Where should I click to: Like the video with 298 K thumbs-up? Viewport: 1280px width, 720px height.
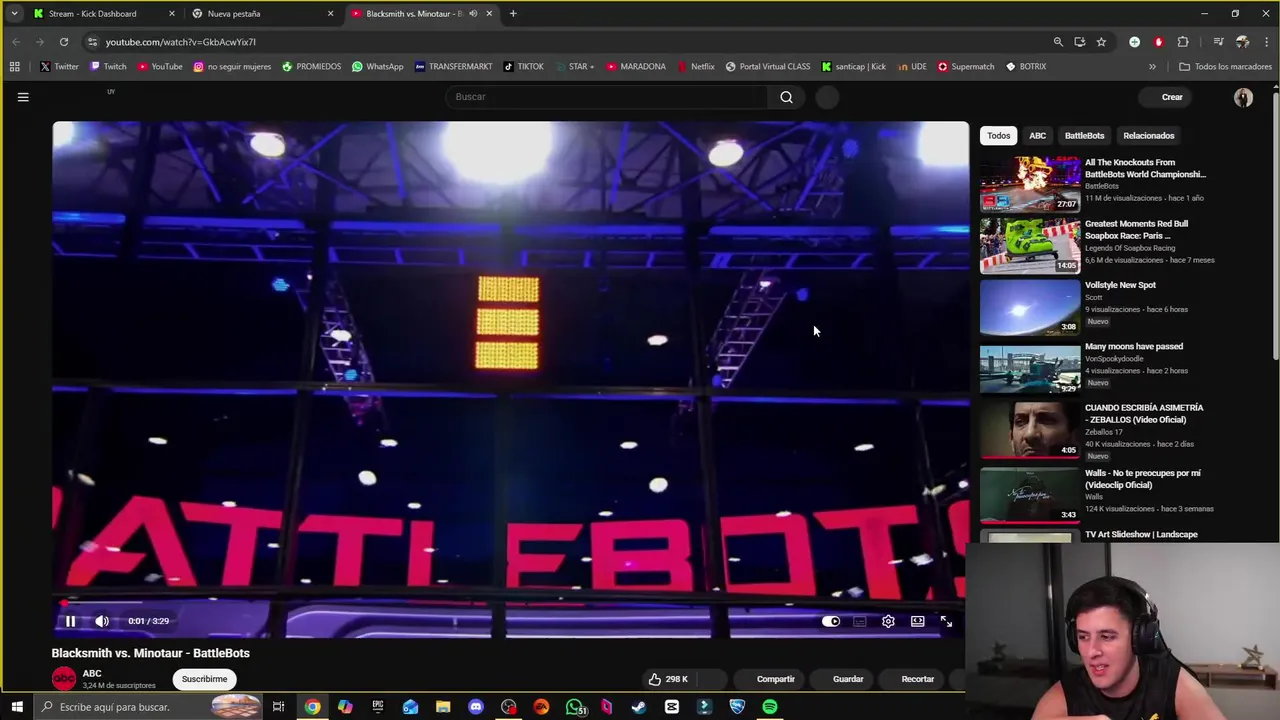coord(668,679)
